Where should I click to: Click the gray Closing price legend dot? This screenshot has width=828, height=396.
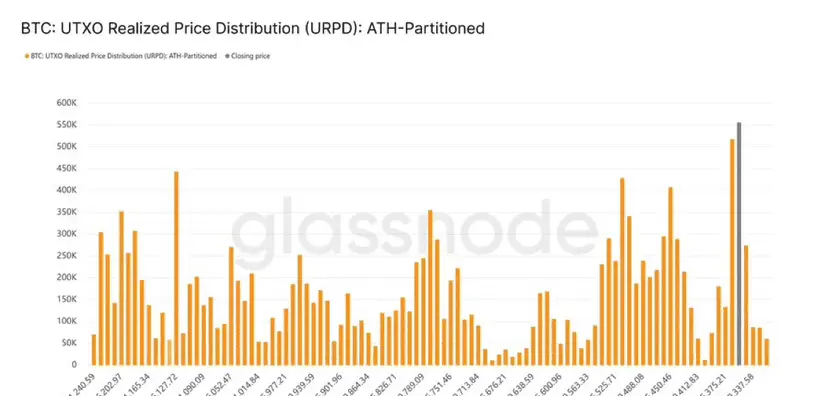tap(228, 56)
